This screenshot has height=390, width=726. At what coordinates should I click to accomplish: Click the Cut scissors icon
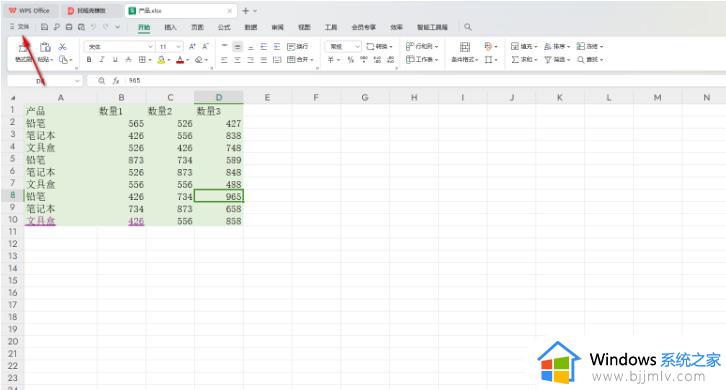pos(63,47)
